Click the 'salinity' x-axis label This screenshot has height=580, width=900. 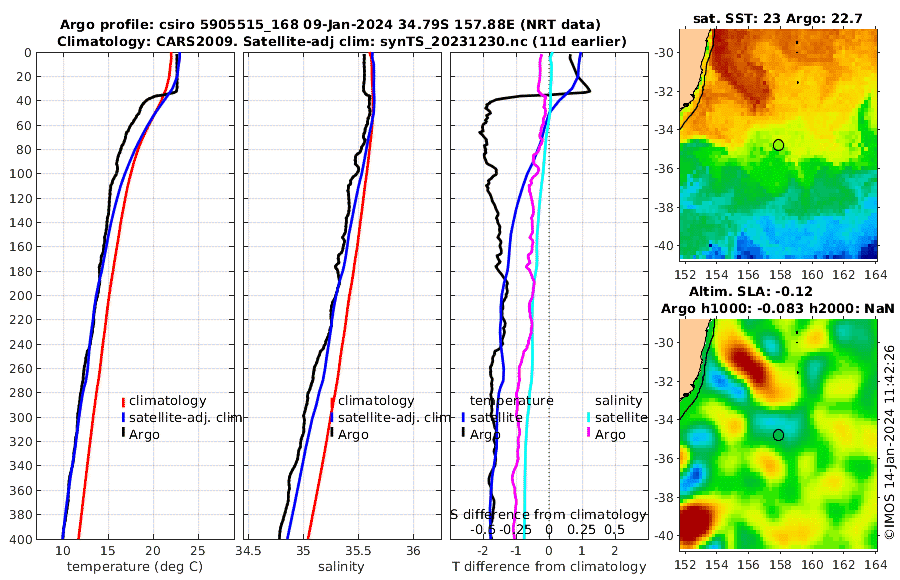[341, 567]
